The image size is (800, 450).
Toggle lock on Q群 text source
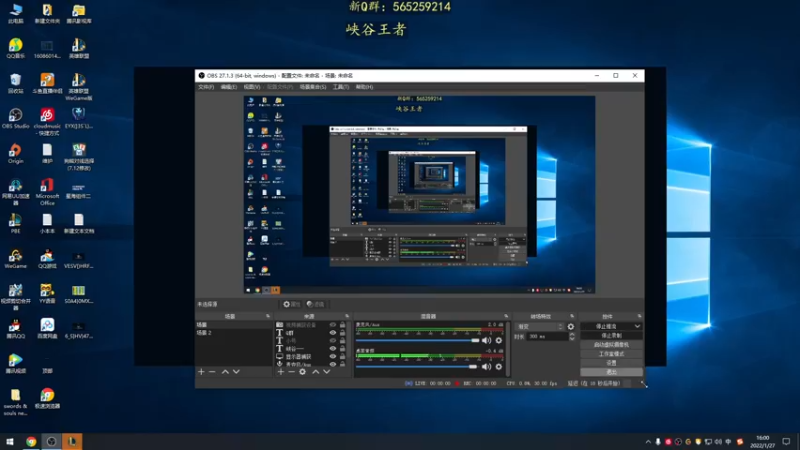point(342,333)
